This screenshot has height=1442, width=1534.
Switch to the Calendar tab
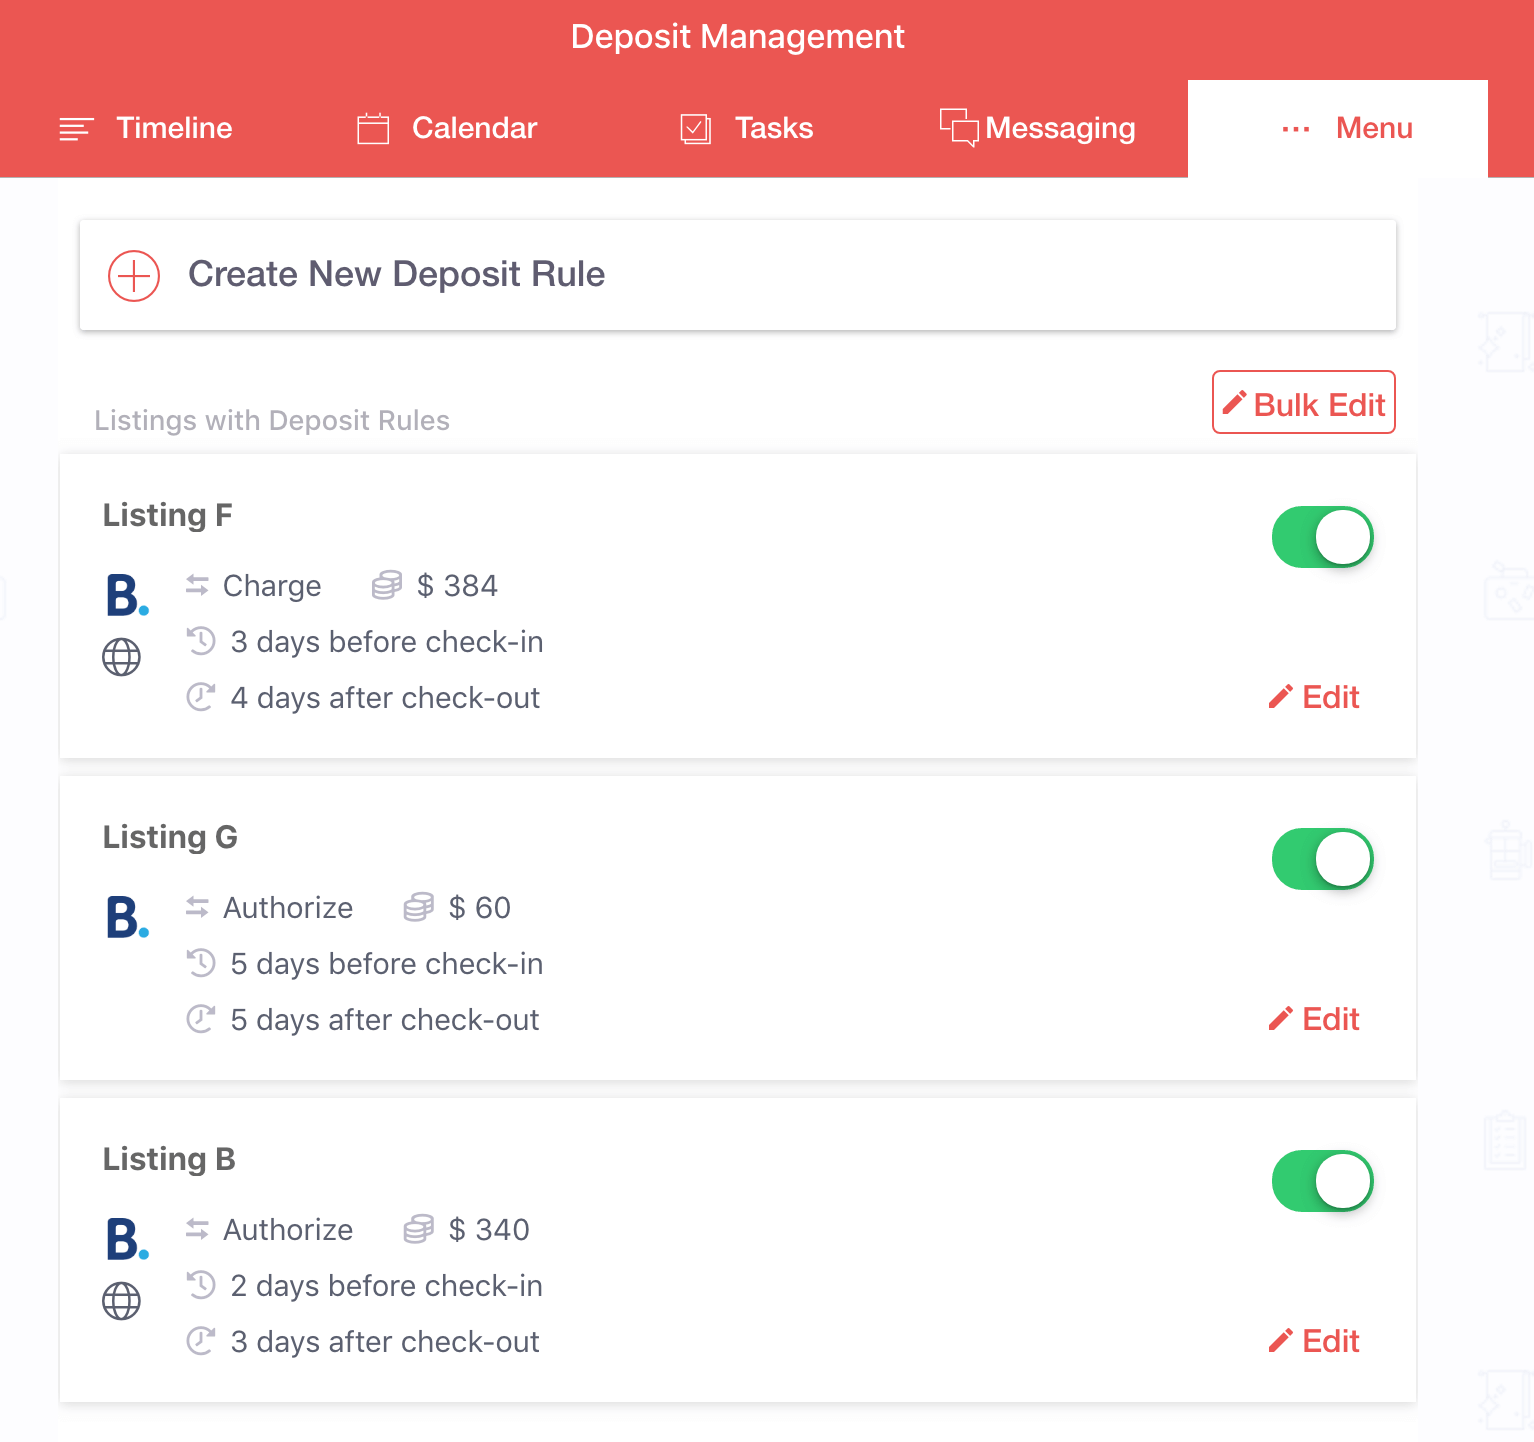click(x=447, y=129)
